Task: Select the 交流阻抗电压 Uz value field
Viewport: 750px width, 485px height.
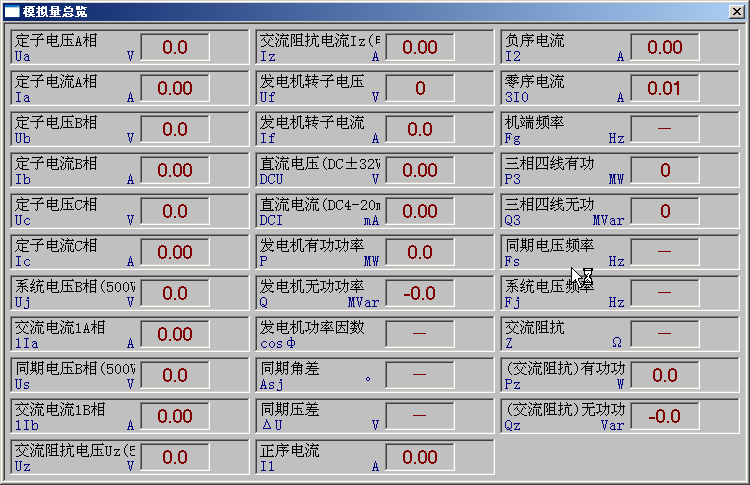Action: (175, 457)
